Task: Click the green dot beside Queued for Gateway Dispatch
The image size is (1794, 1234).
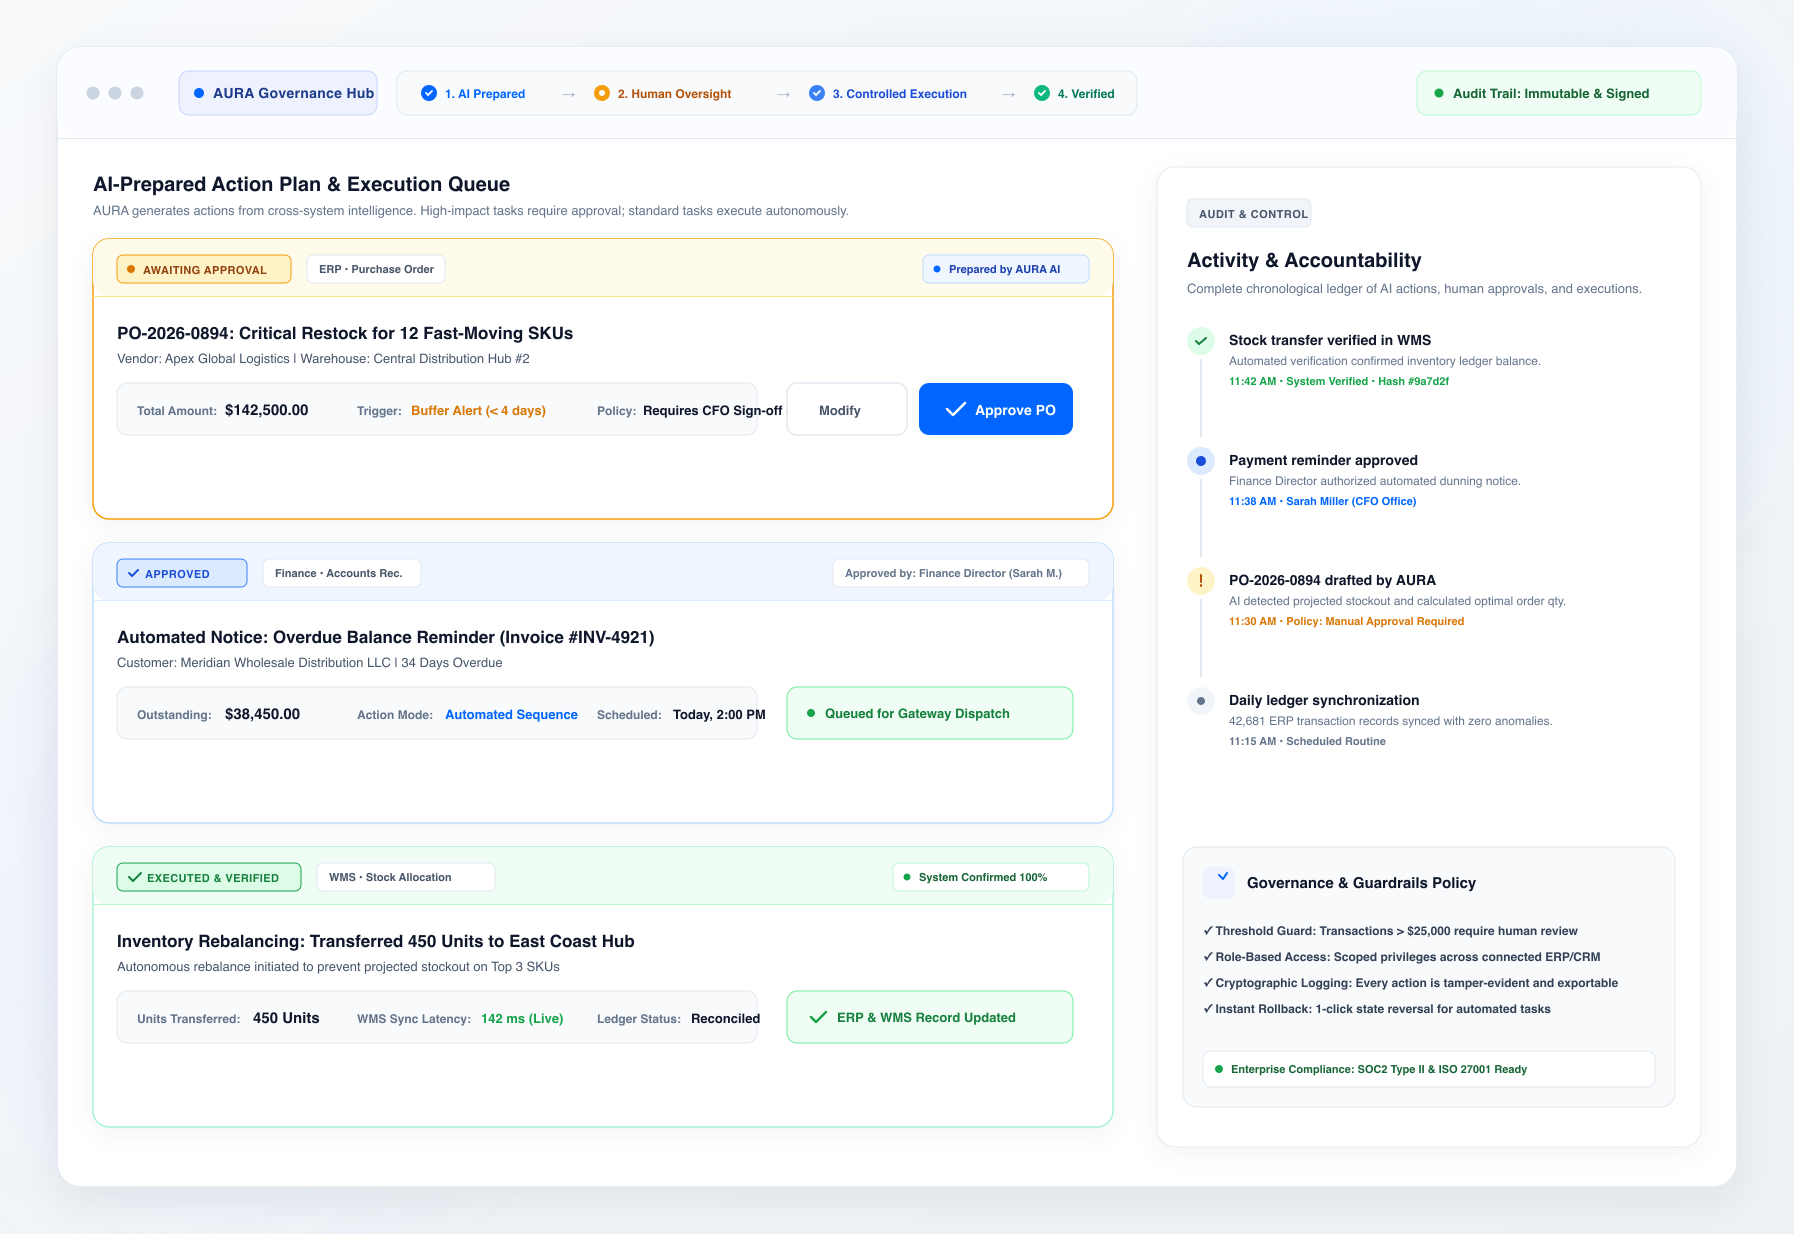Action: coord(811,713)
